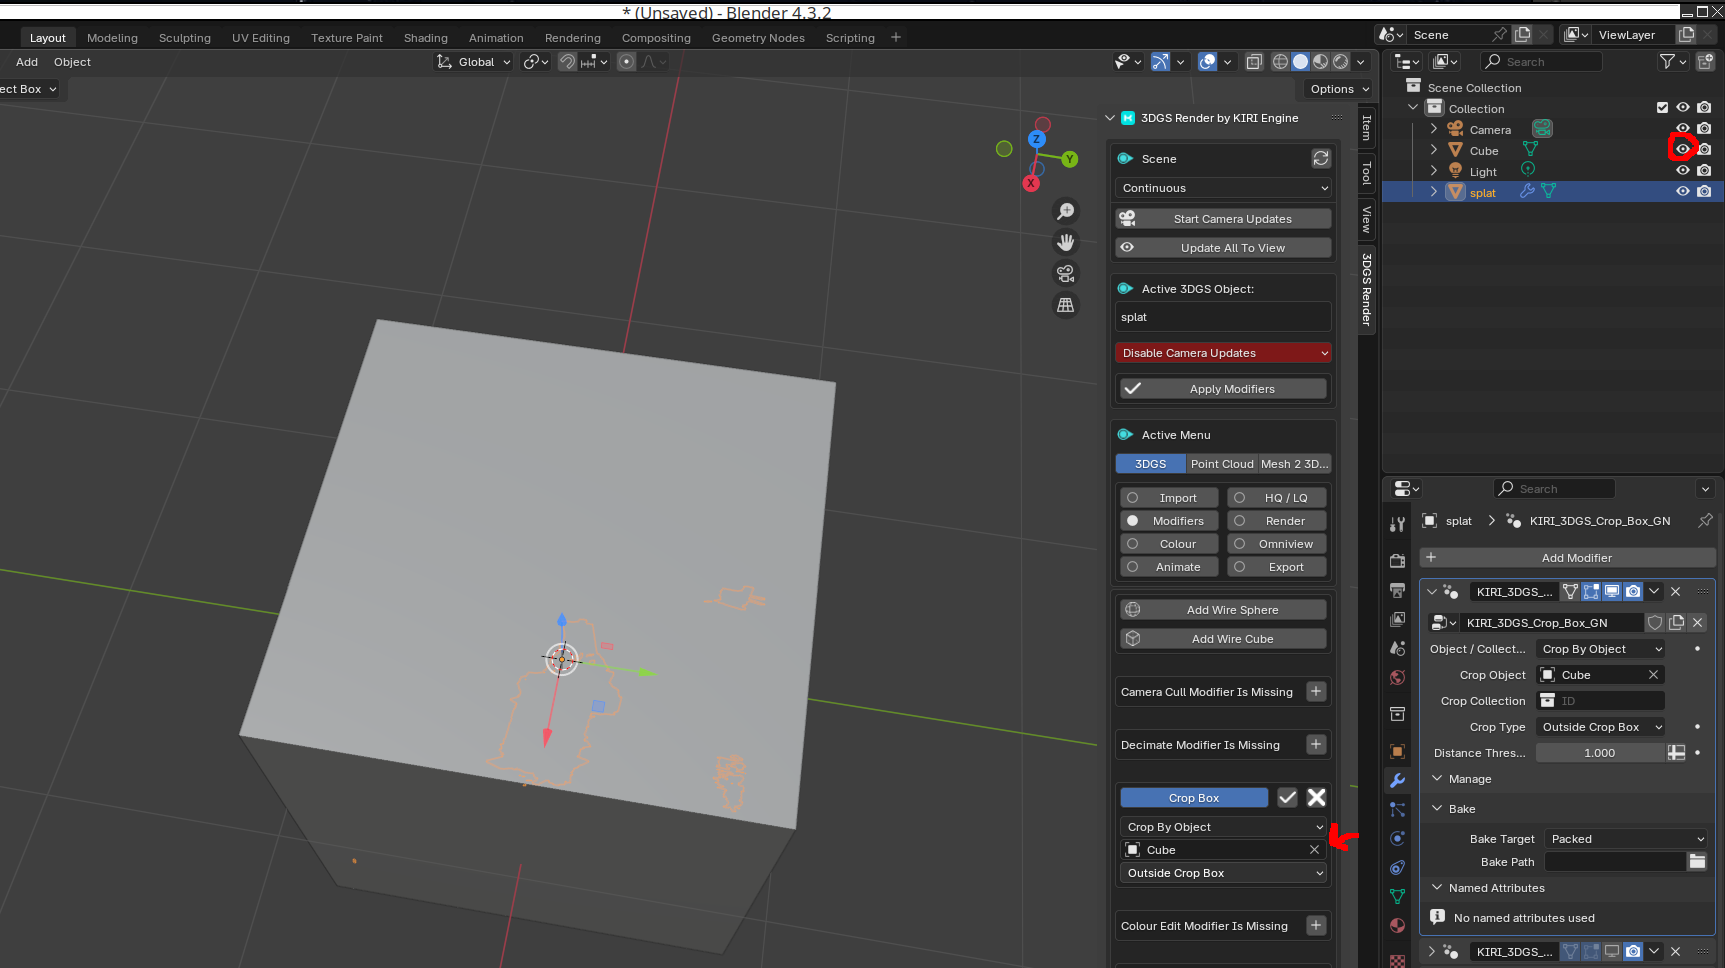Open the Modifiers wrench properties tab
This screenshot has width=1725, height=968.
coord(1397,780)
